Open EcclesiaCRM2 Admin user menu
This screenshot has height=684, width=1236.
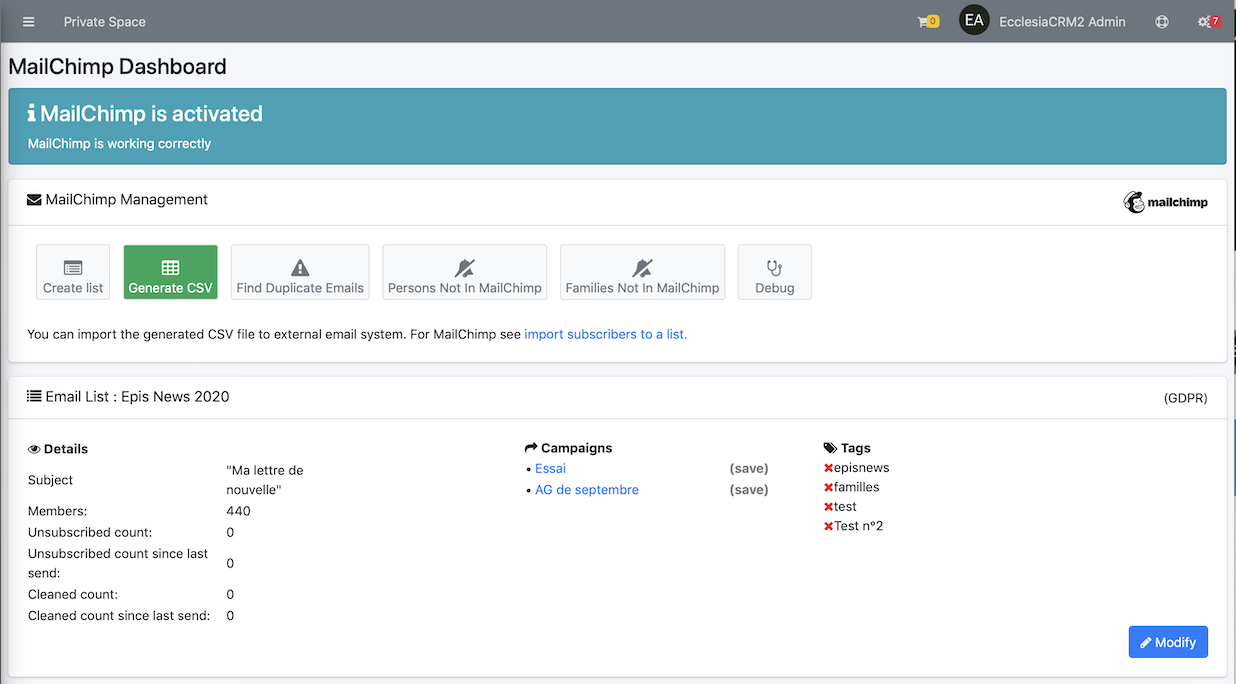tap(1062, 22)
